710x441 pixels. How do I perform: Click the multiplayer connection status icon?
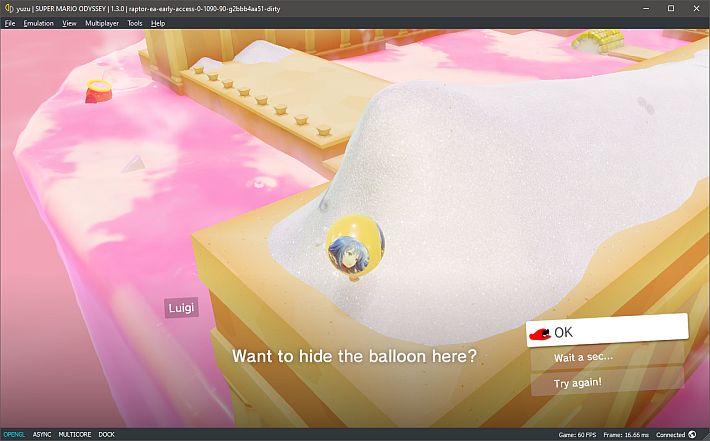coord(692,434)
